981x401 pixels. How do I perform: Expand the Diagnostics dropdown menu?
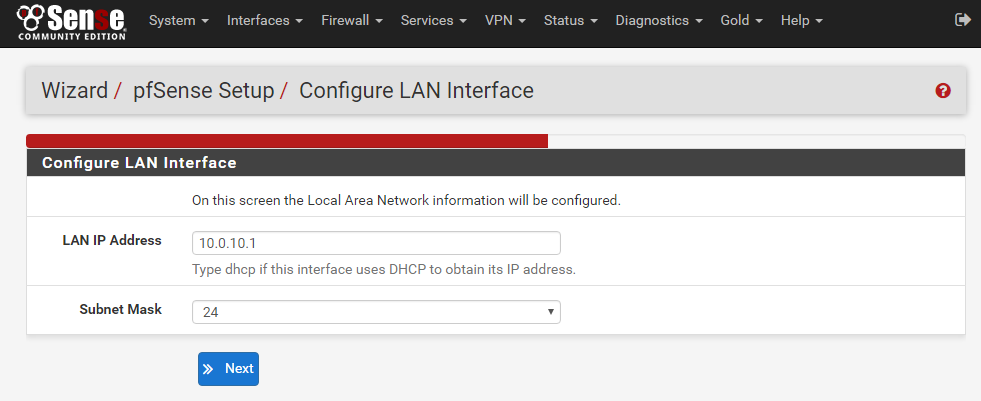pos(659,21)
